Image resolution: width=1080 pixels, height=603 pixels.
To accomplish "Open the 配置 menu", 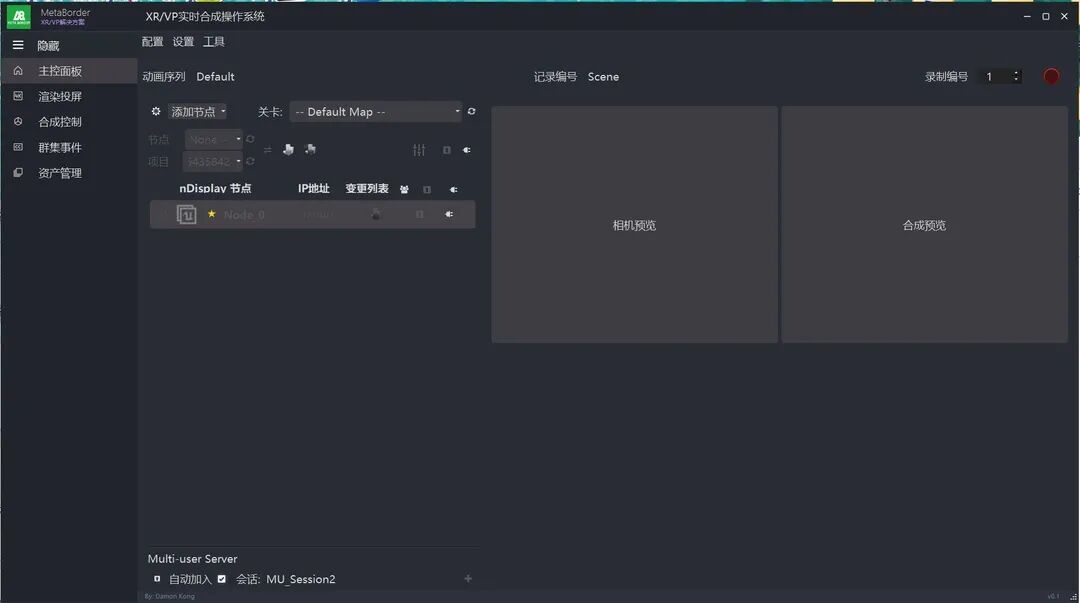I will [152, 42].
